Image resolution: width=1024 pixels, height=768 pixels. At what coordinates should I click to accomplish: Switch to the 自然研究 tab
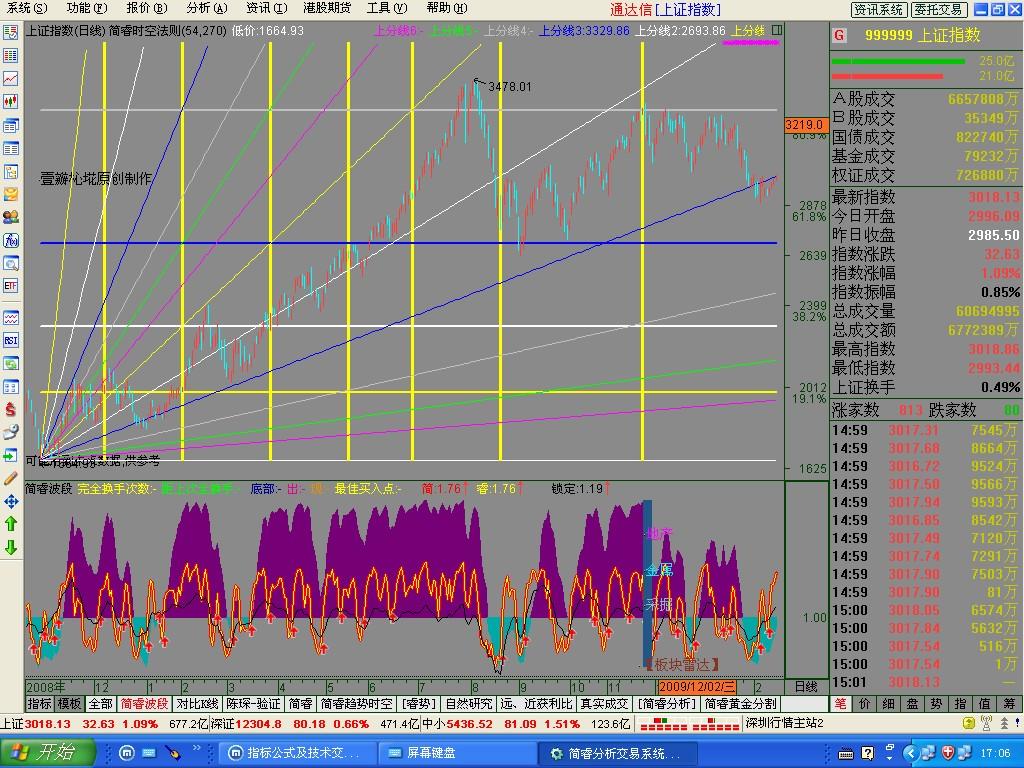[469, 704]
